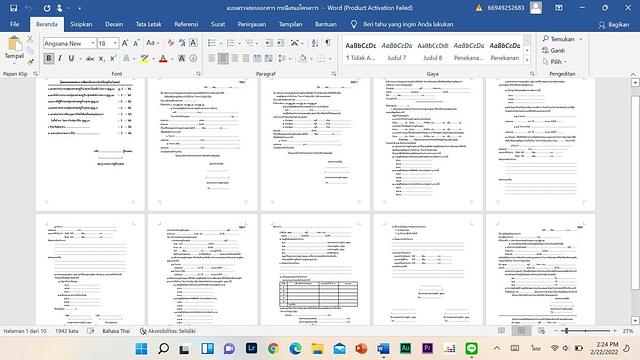
Task: Click the Temukan button
Action: (562, 39)
